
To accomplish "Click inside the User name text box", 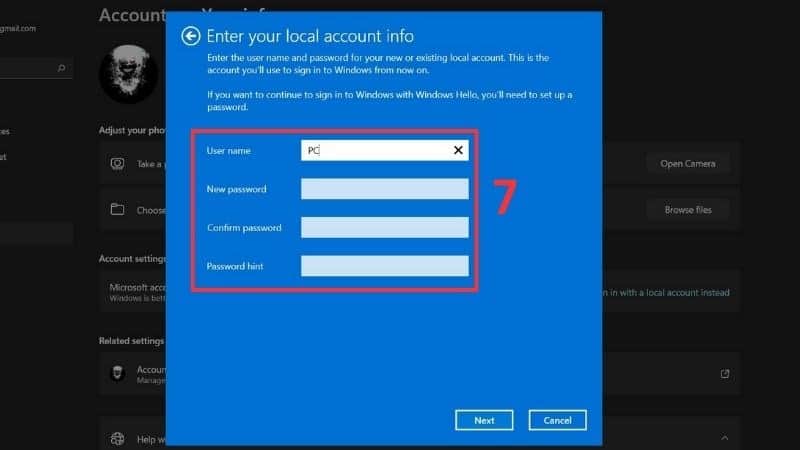I will click(375, 150).
